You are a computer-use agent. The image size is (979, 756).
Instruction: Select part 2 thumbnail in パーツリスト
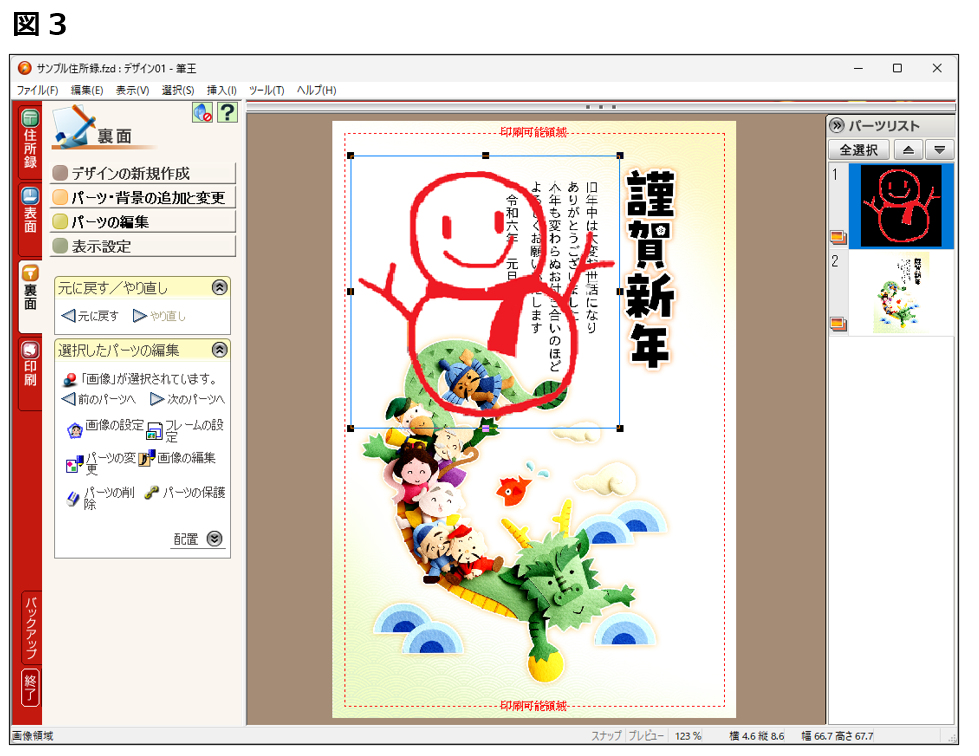[900, 291]
